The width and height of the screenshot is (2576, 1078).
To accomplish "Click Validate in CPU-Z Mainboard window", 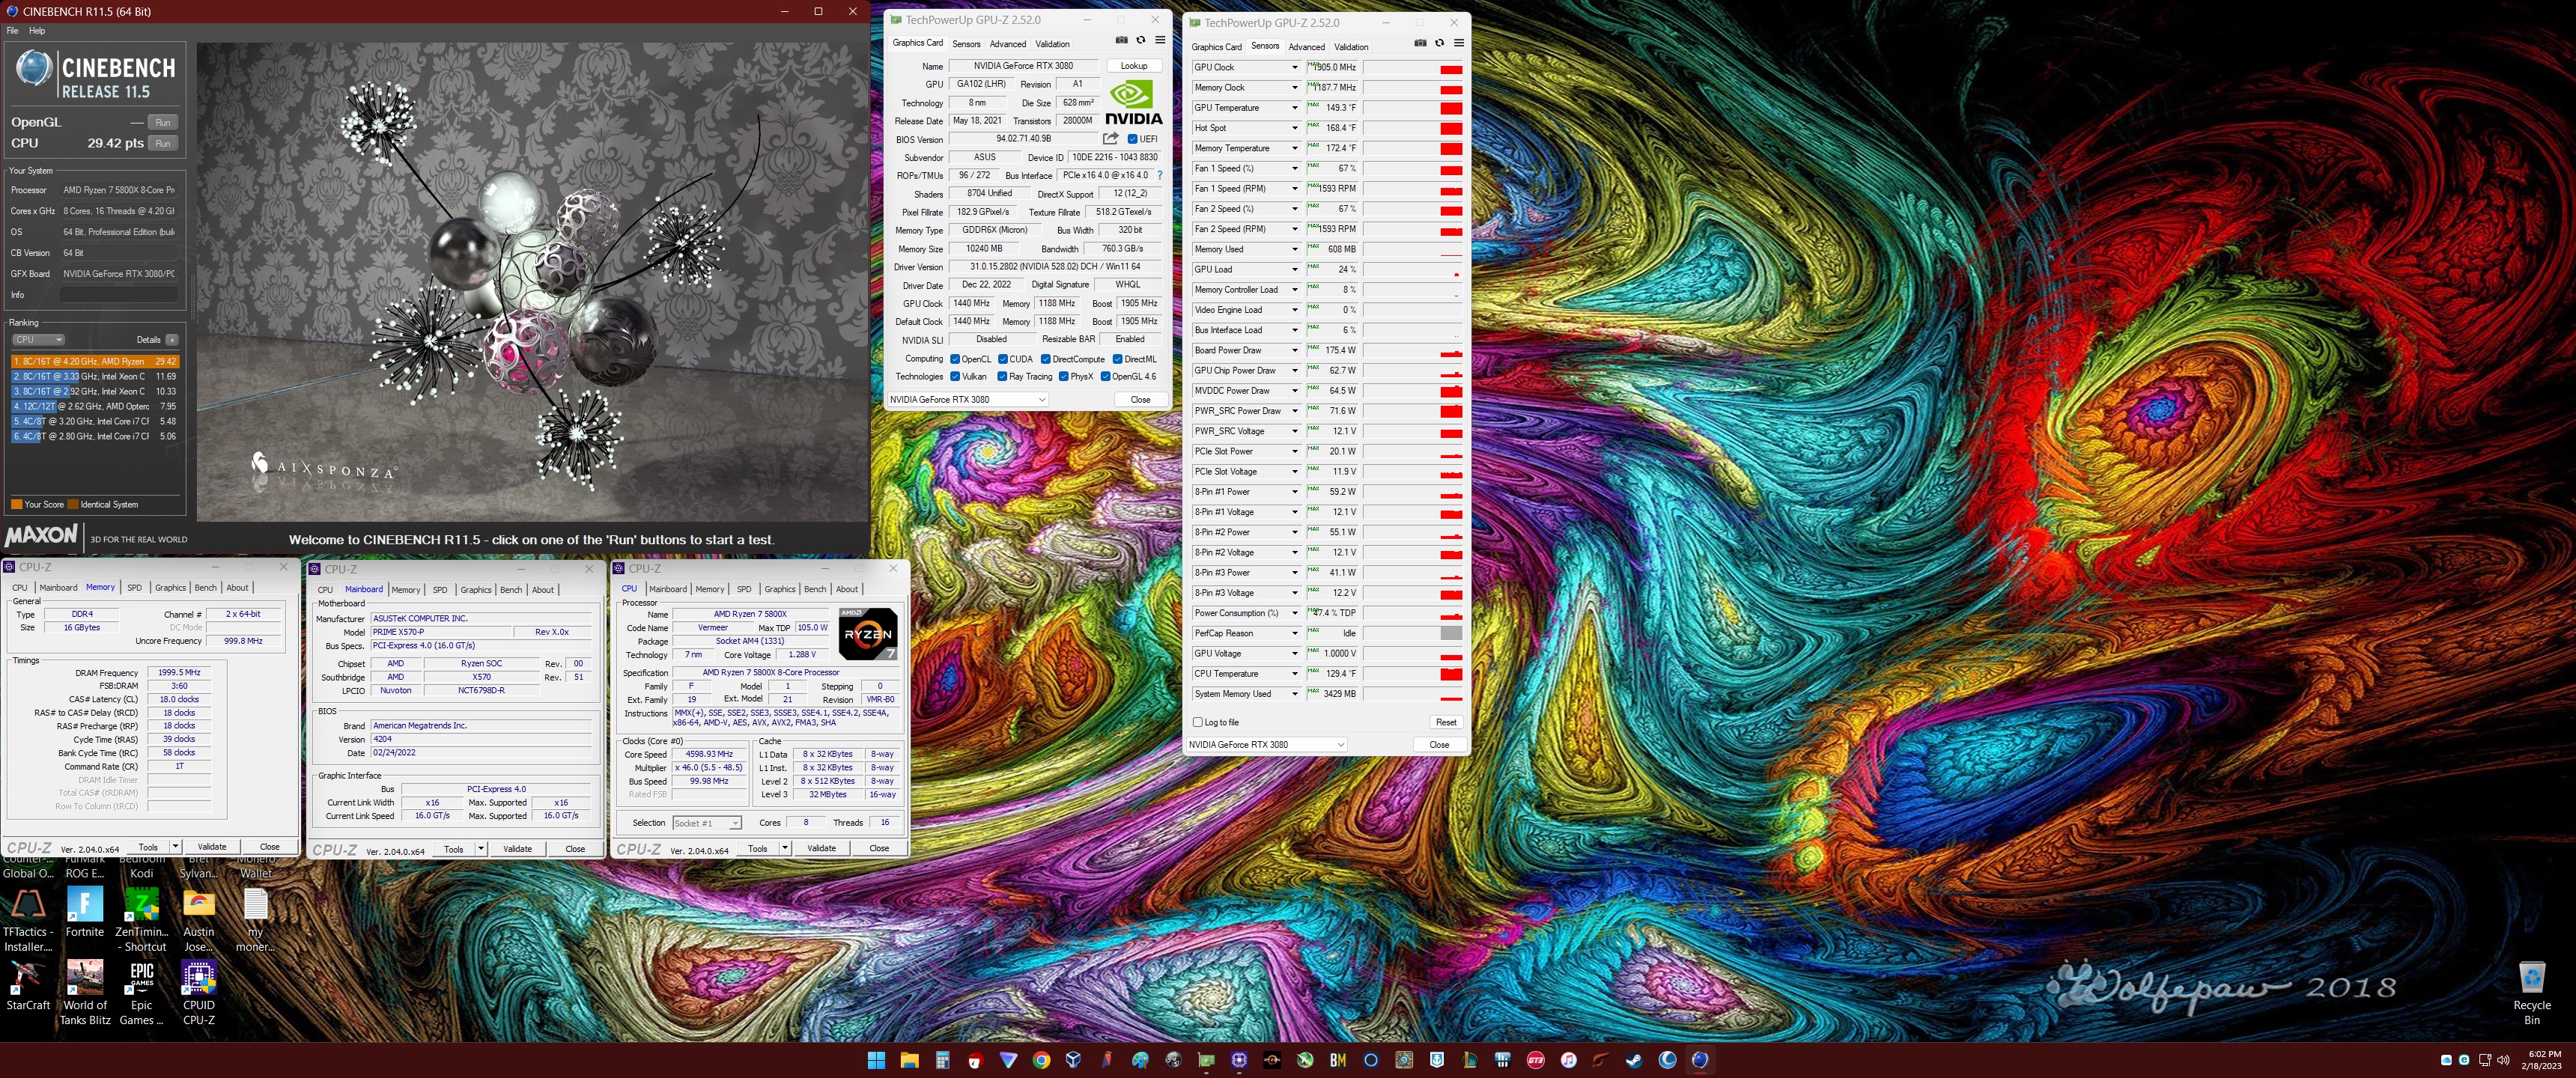I will pyautogui.click(x=517, y=849).
